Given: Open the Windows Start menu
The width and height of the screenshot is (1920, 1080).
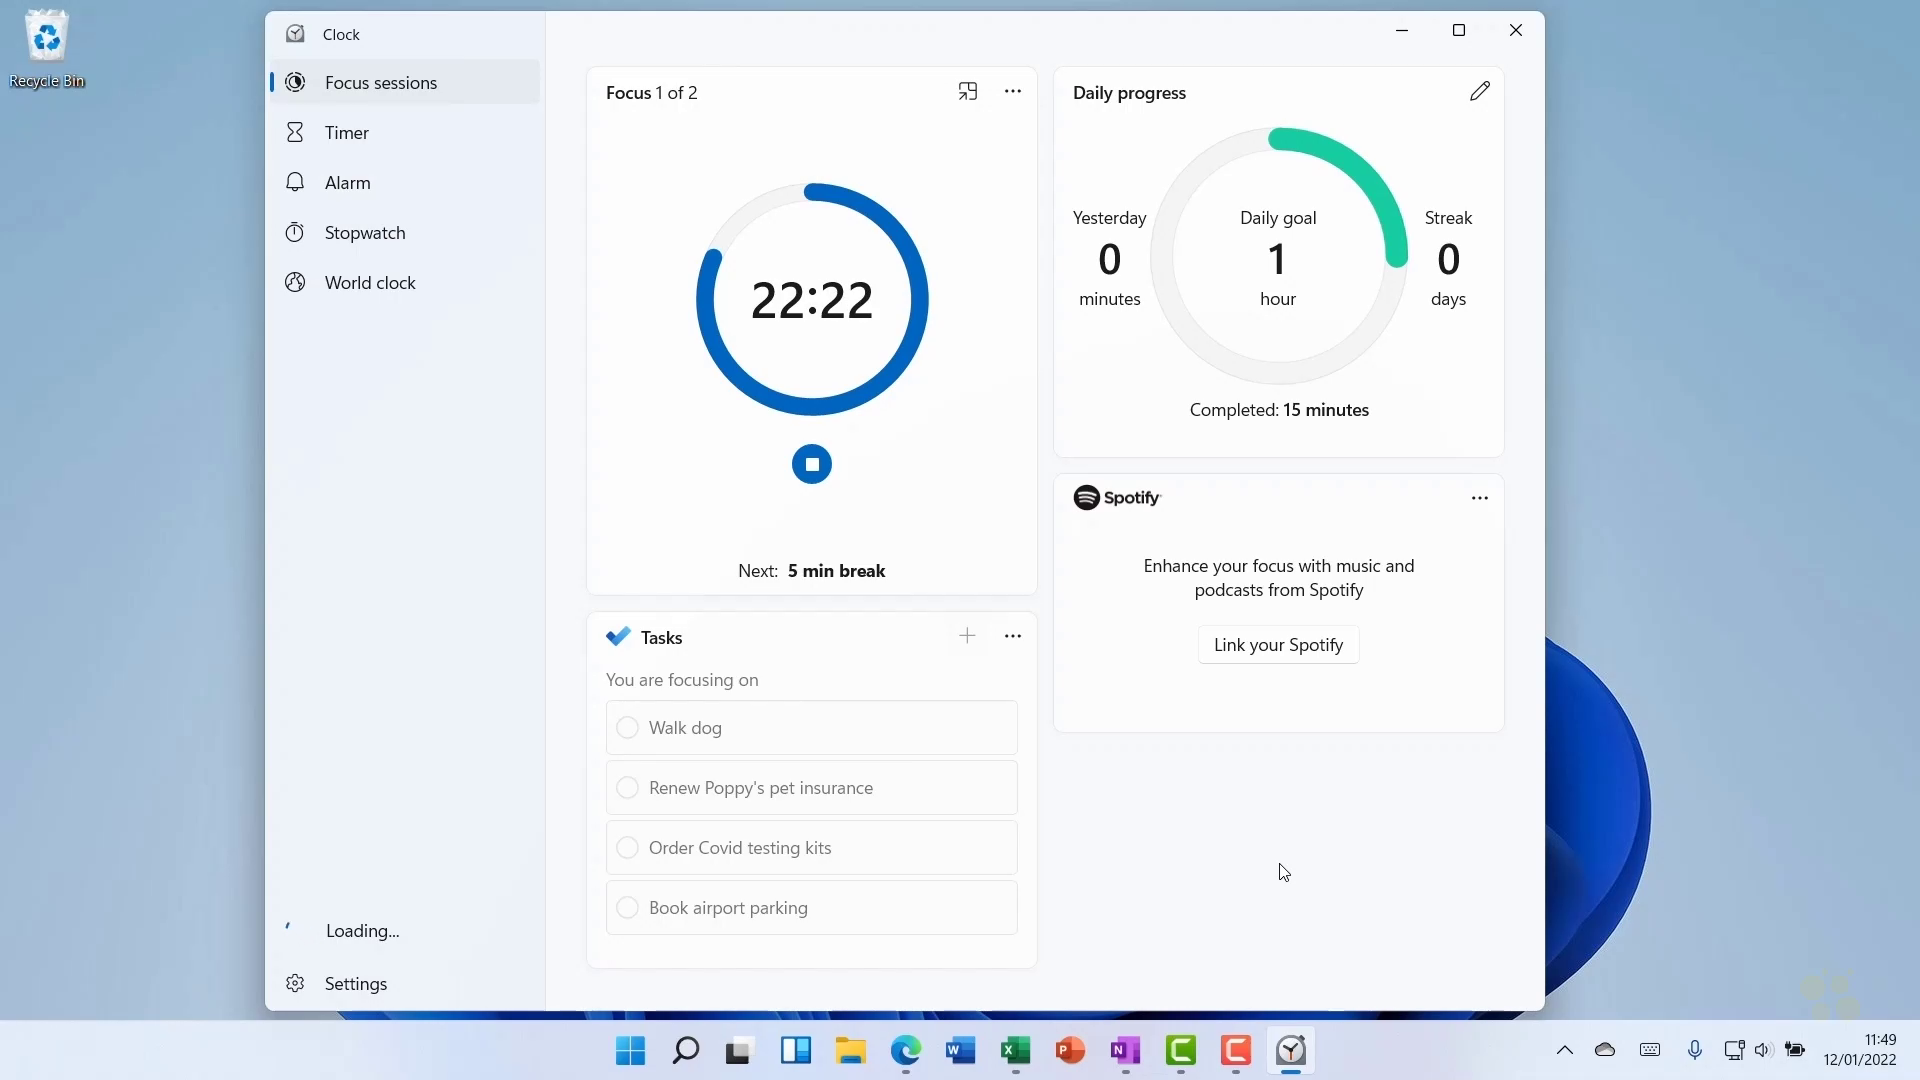Looking at the screenshot, I should point(630,1051).
